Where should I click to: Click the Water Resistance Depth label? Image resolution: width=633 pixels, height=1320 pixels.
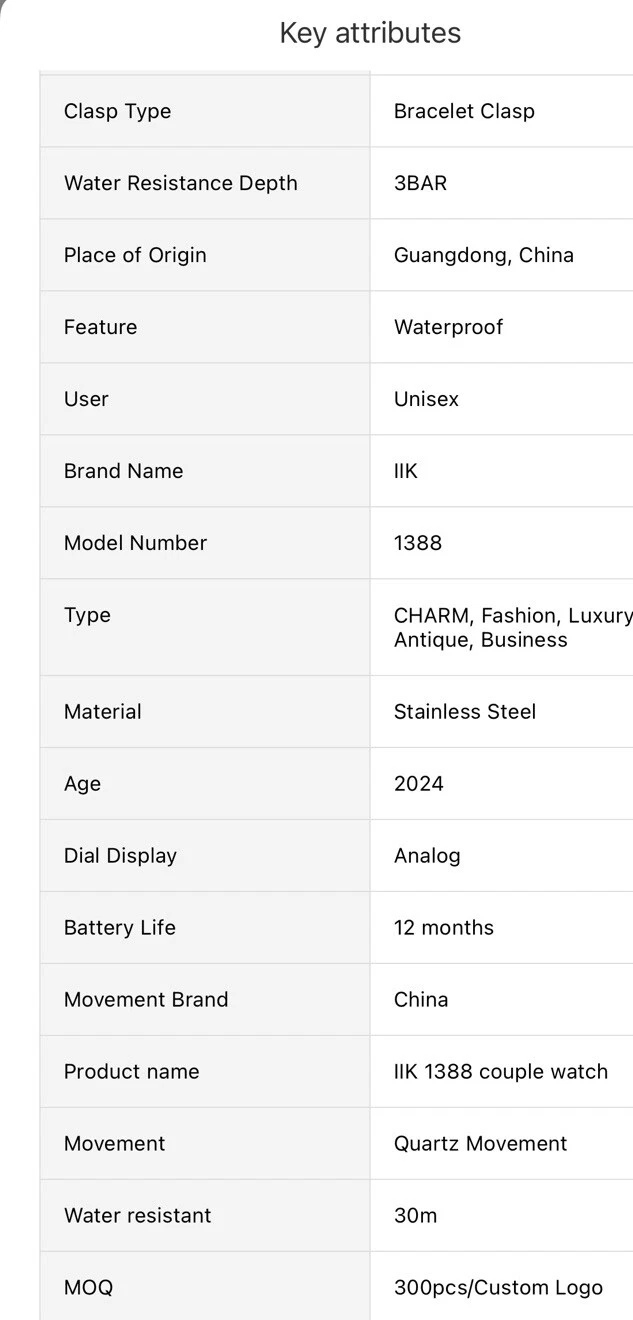click(181, 183)
